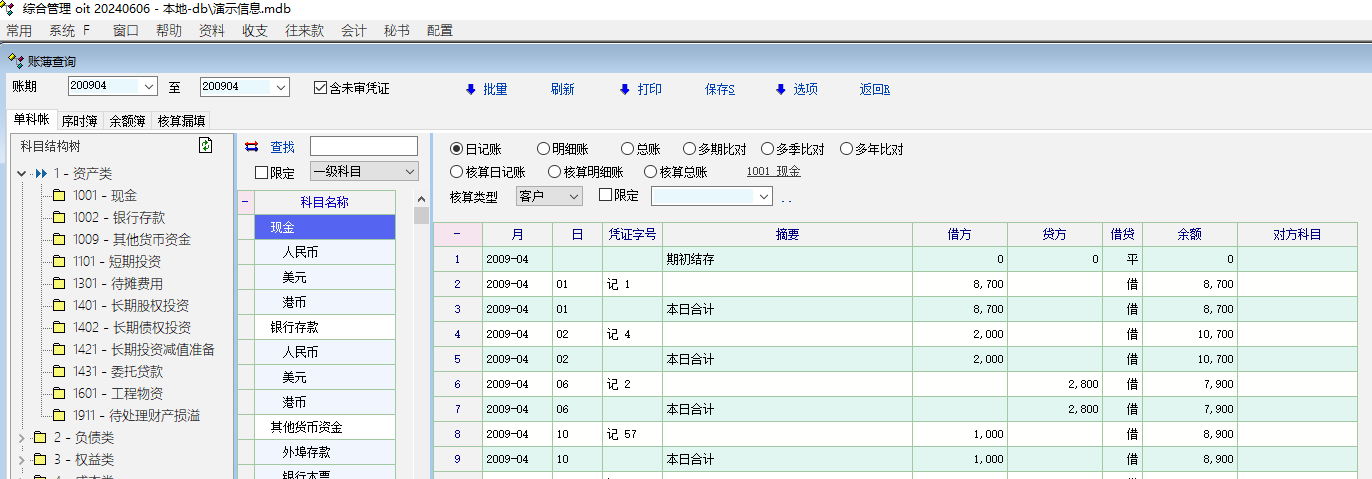Click the 选项 down-arrow icon
Image resolution: width=1372 pixels, height=479 pixels.
tap(780, 89)
